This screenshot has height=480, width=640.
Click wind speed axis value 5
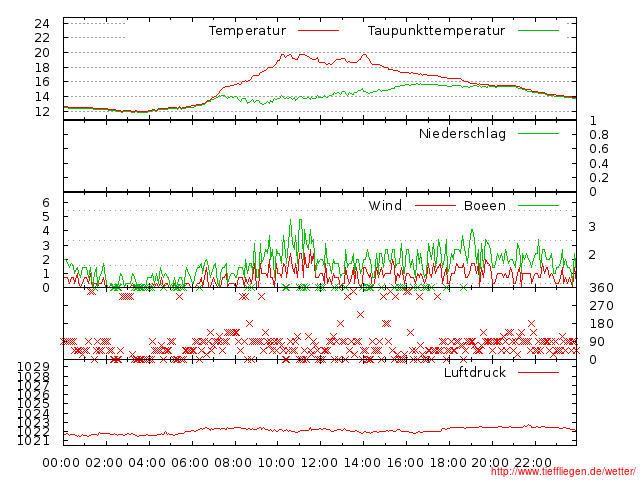tap(46, 217)
